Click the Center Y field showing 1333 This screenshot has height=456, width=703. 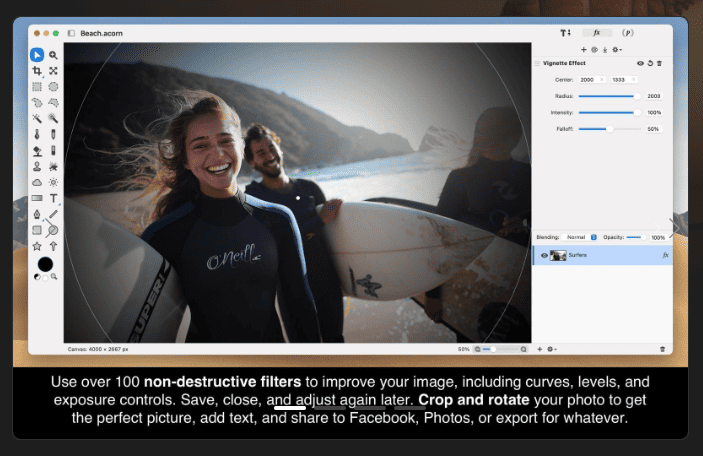click(x=624, y=80)
